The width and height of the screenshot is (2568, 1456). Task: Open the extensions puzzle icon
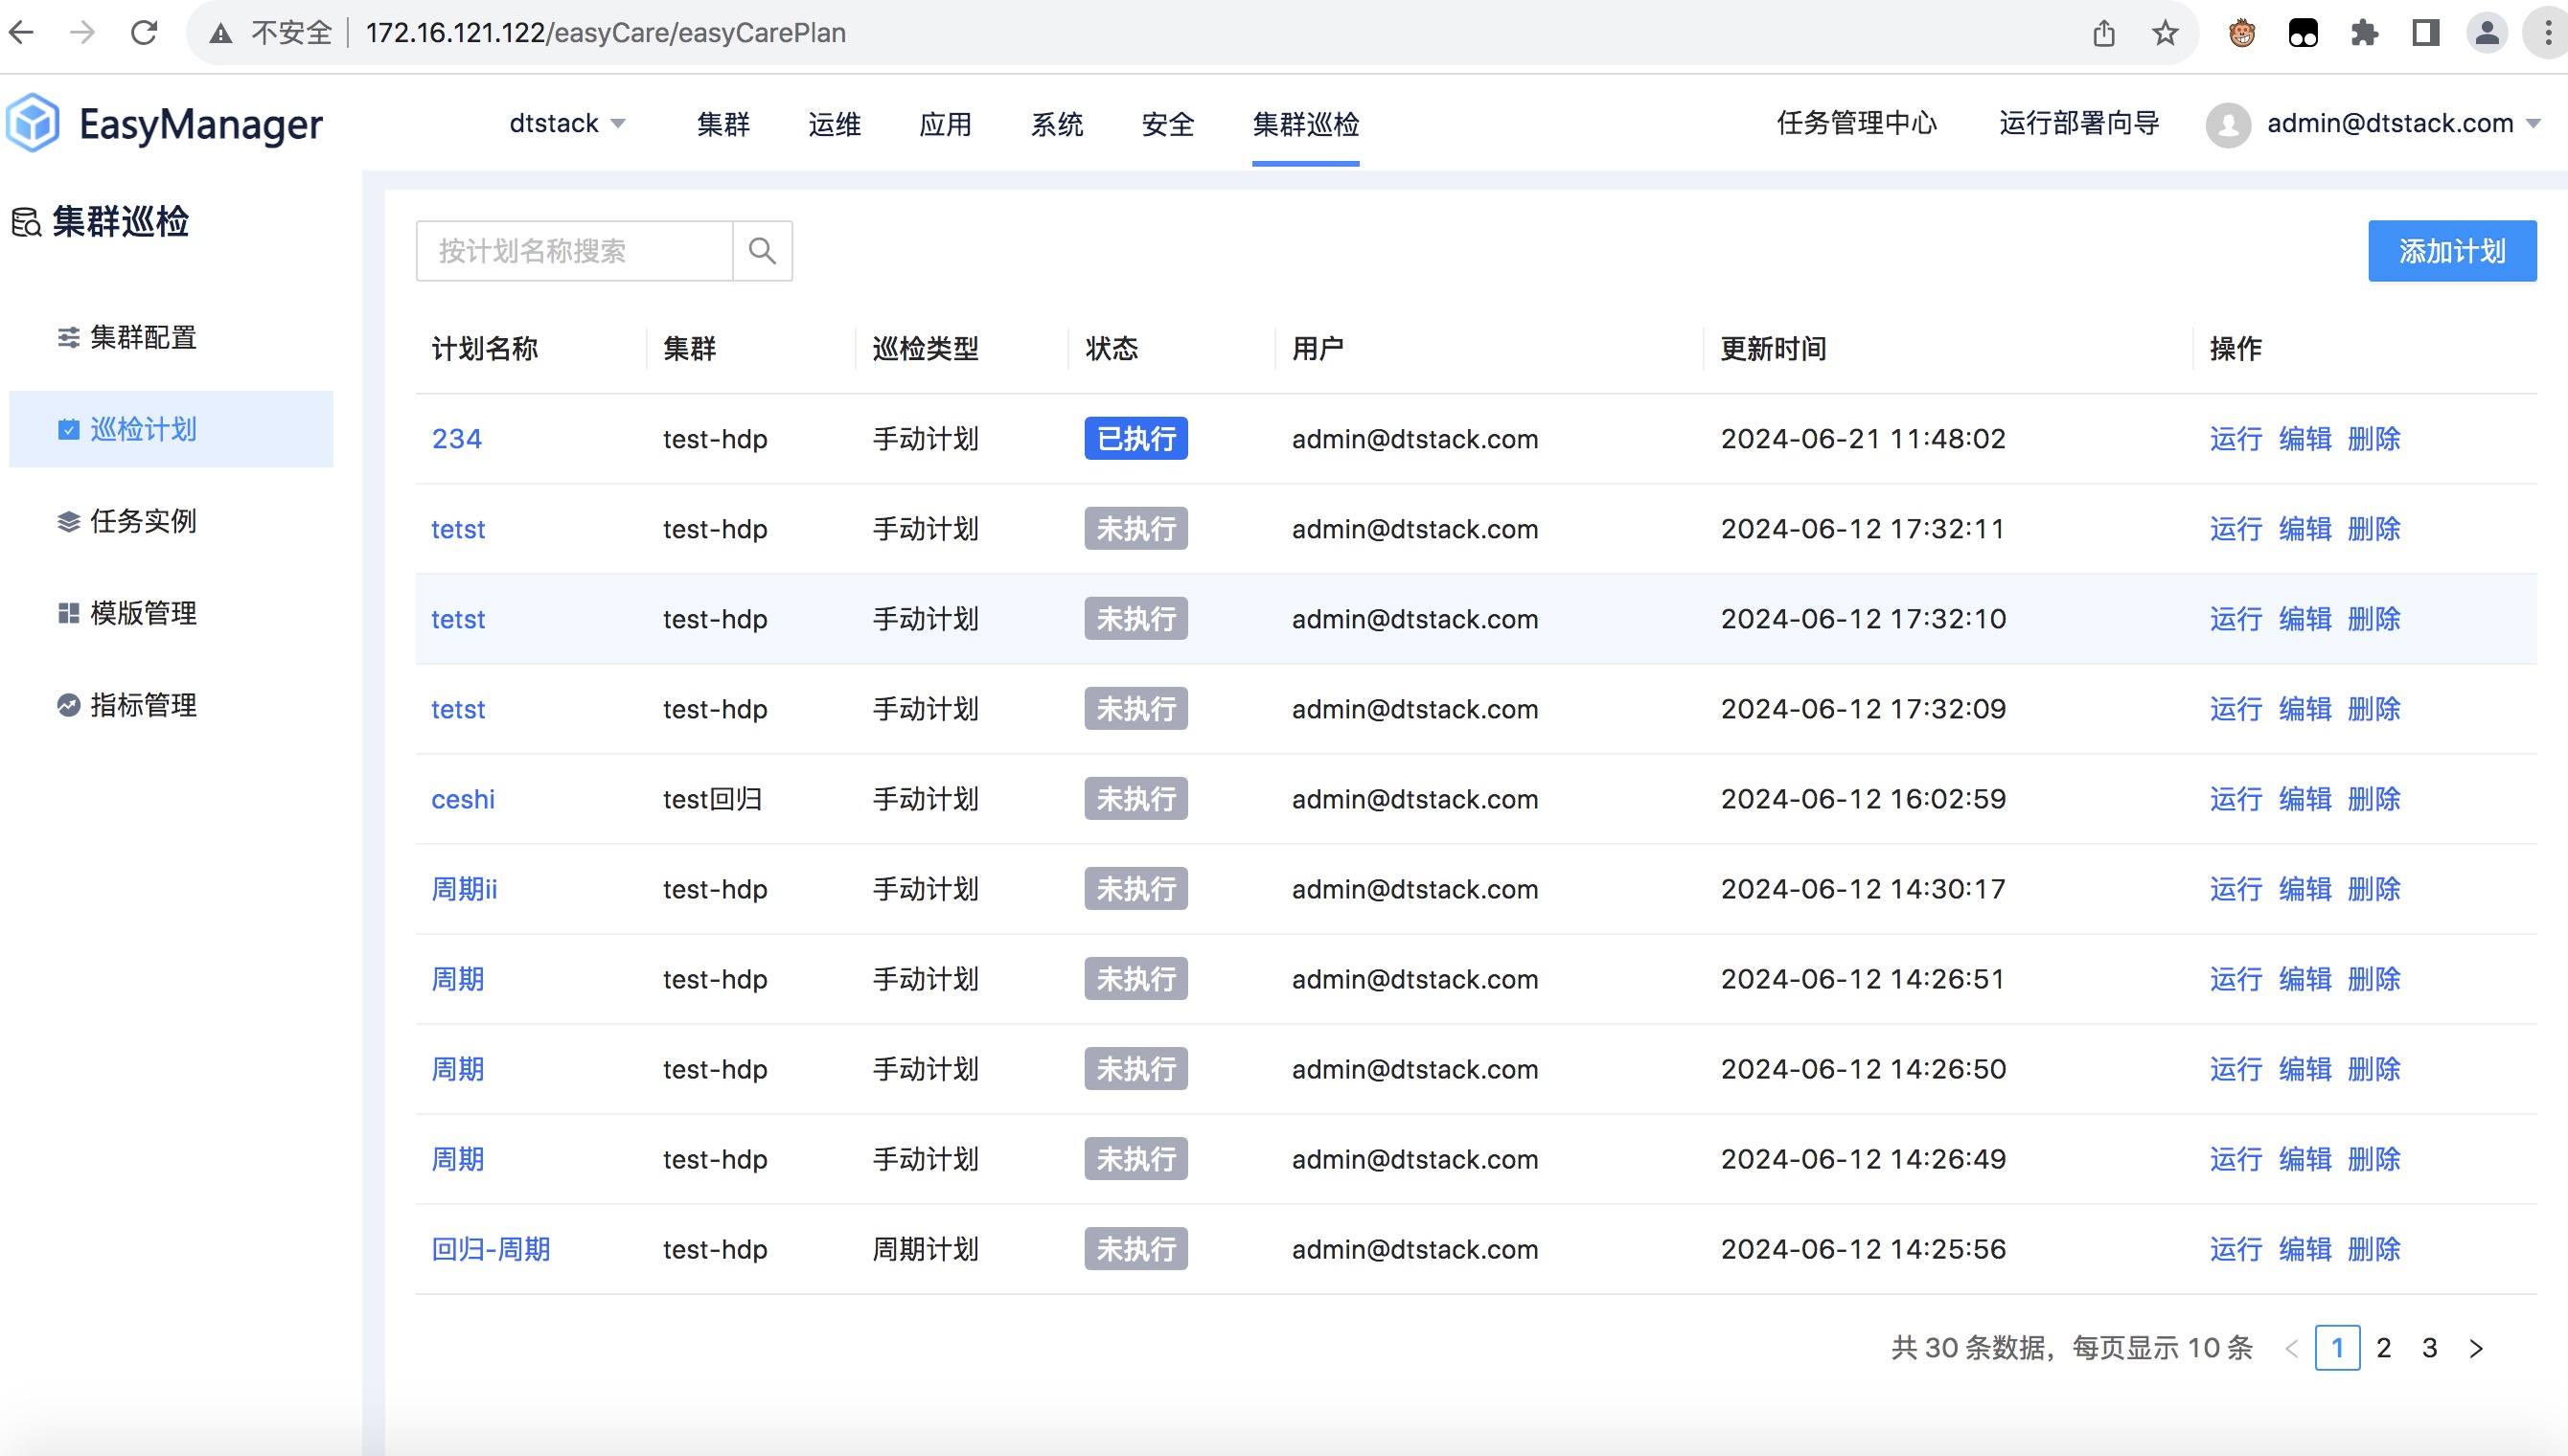click(2364, 33)
